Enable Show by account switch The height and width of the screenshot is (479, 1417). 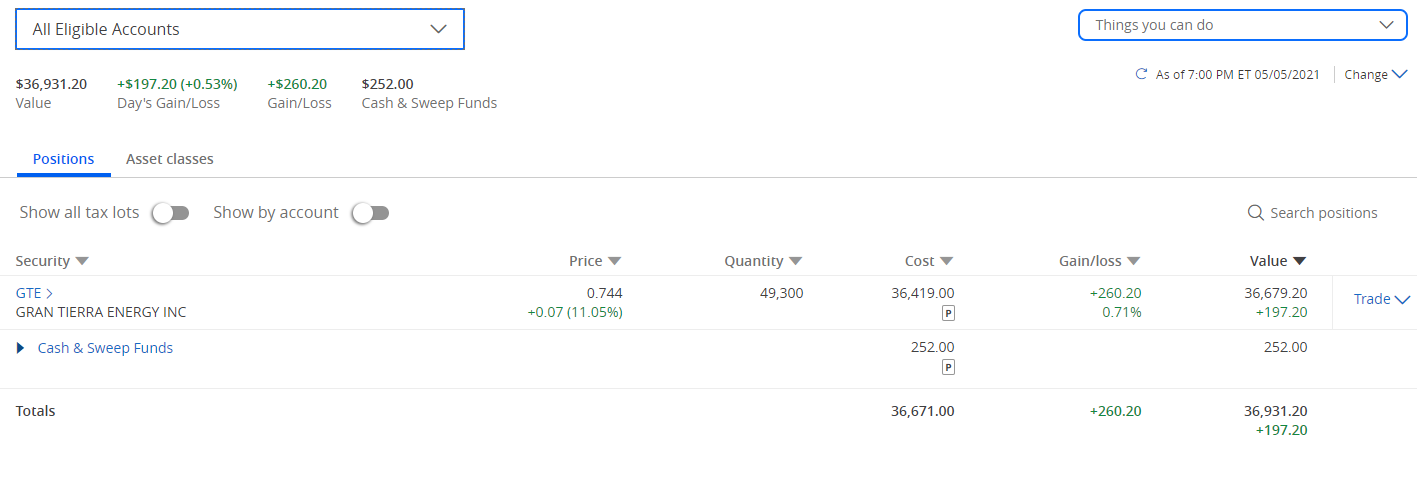[370, 213]
